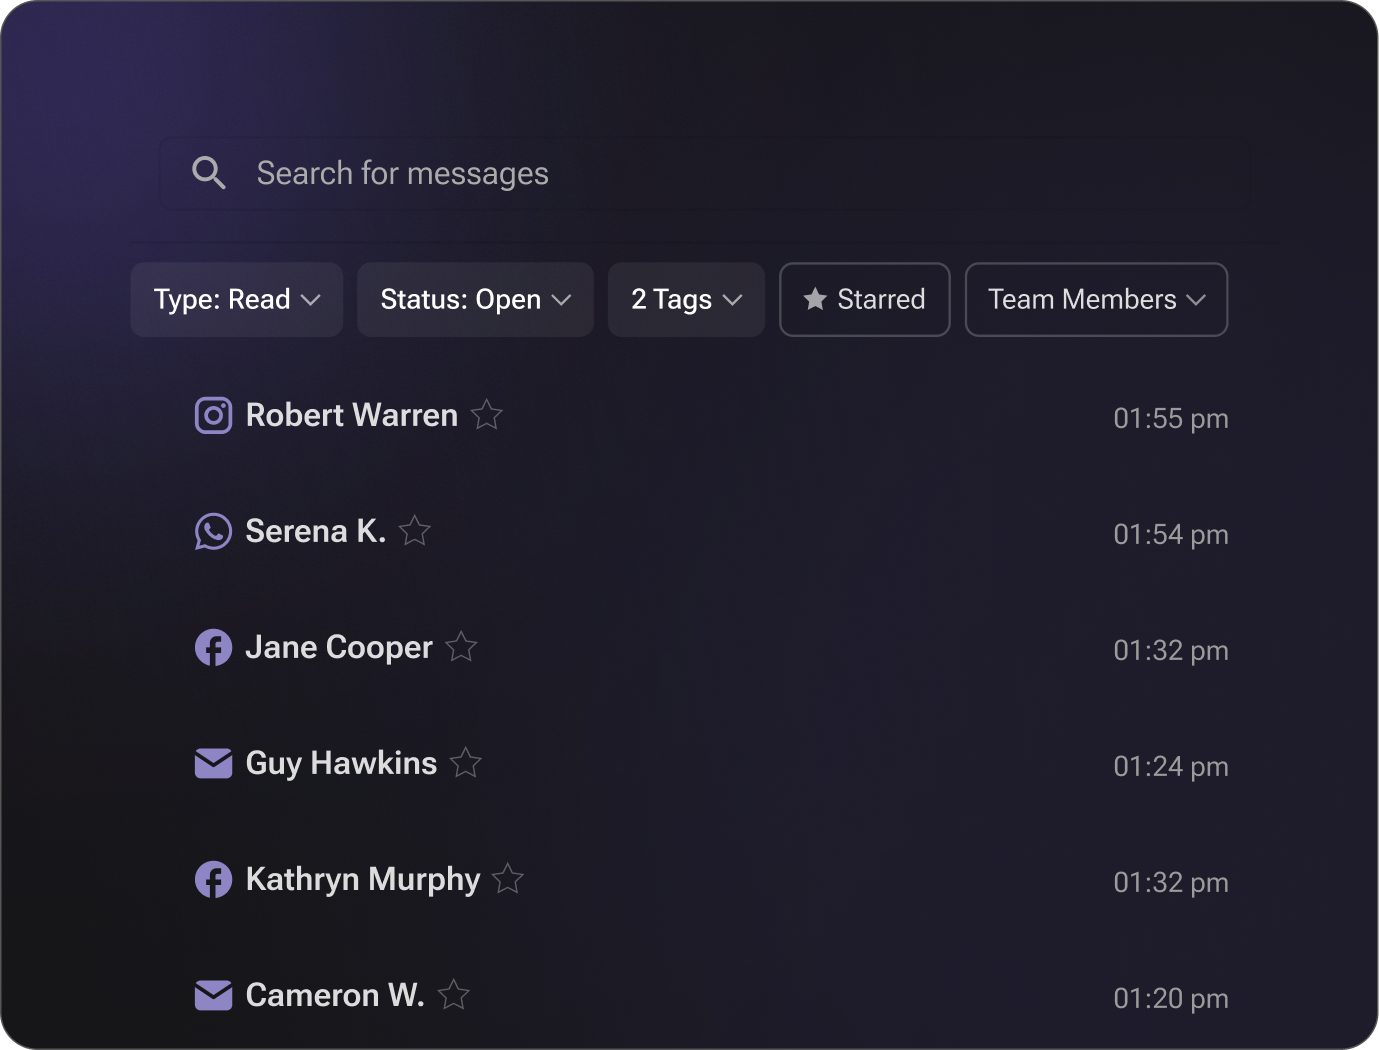This screenshot has width=1379, height=1050.
Task: Star the Jane Cooper conversation
Action: tap(461, 646)
